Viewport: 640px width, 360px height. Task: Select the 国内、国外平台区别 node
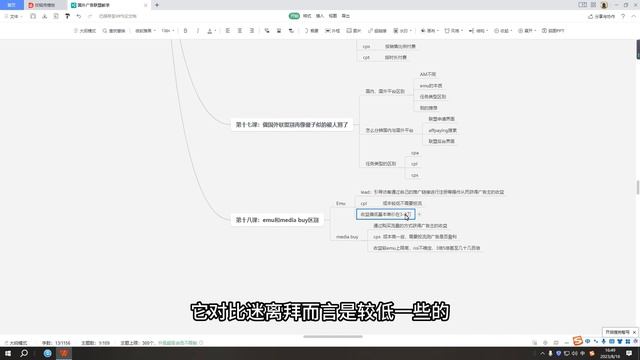pos(385,91)
